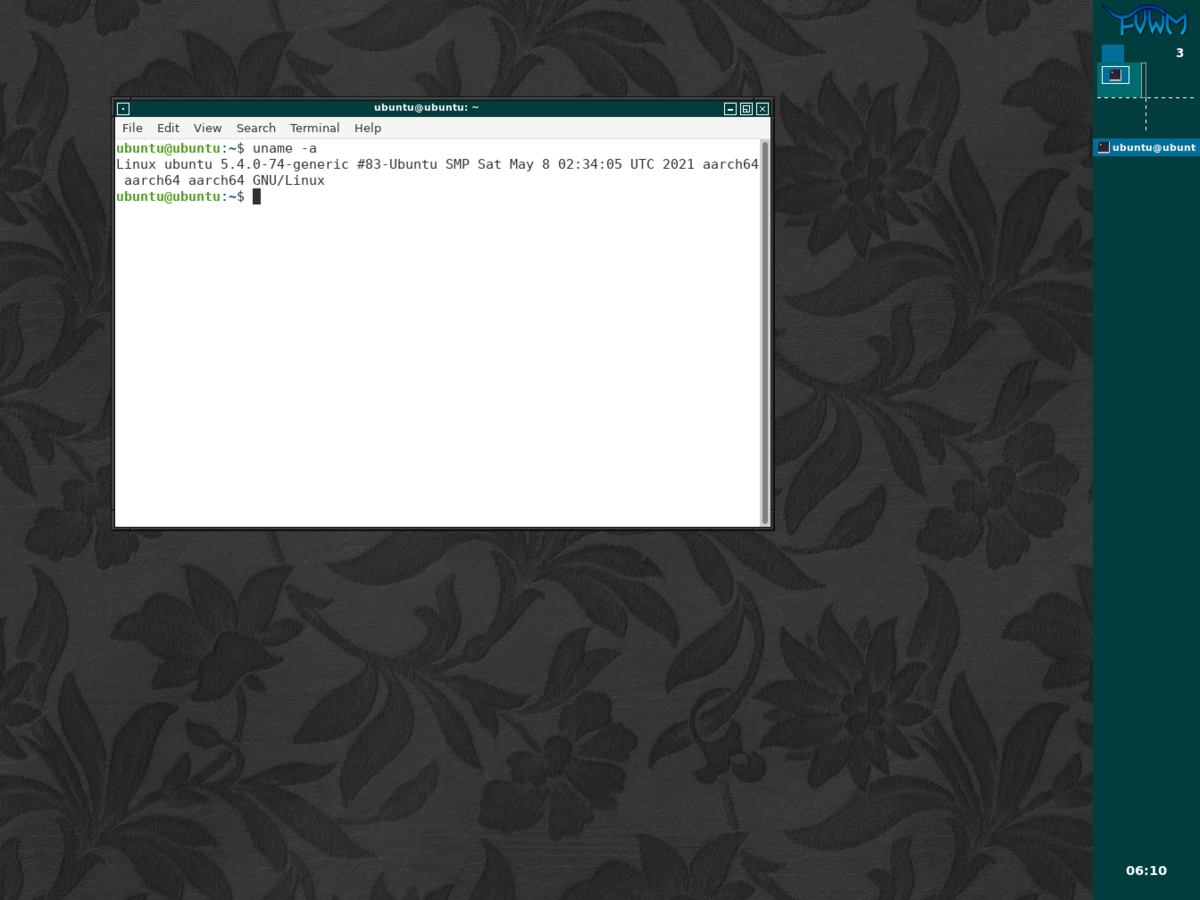
Task: Click the FVWM logo in the side panel
Action: (1147, 22)
